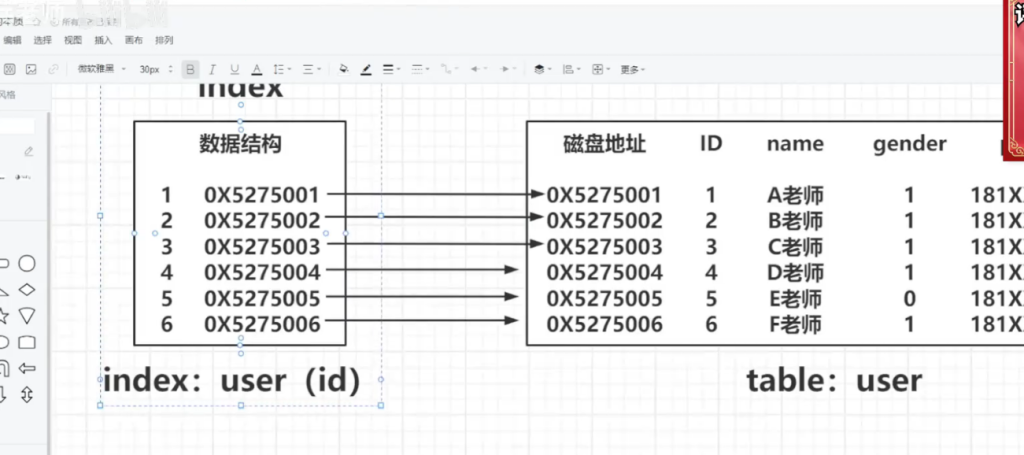Select the left arrow shape
The height and width of the screenshot is (455, 1024).
28,368
